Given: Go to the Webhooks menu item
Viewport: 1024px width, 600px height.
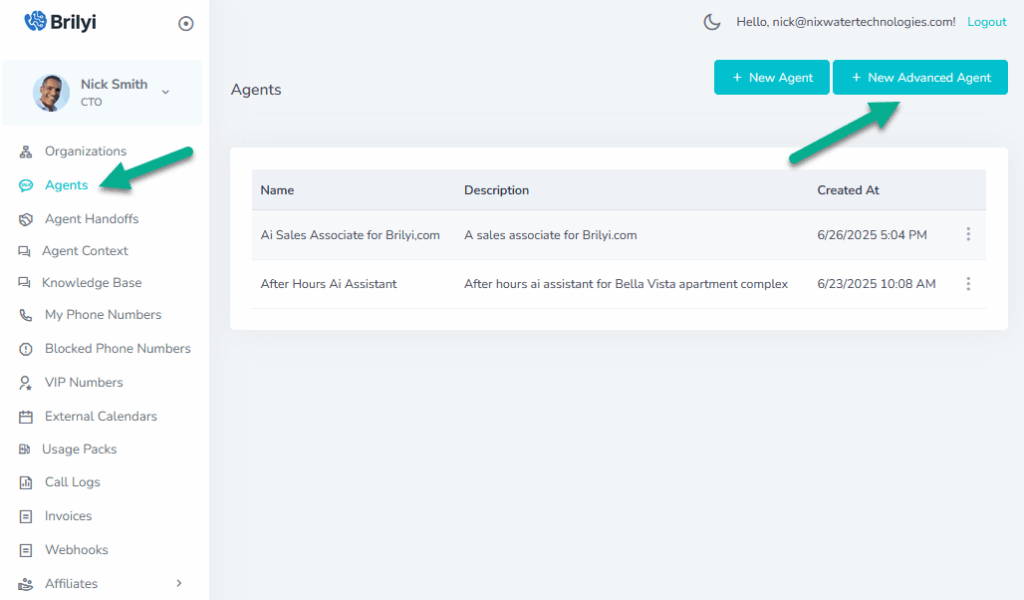Looking at the screenshot, I should 76,550.
